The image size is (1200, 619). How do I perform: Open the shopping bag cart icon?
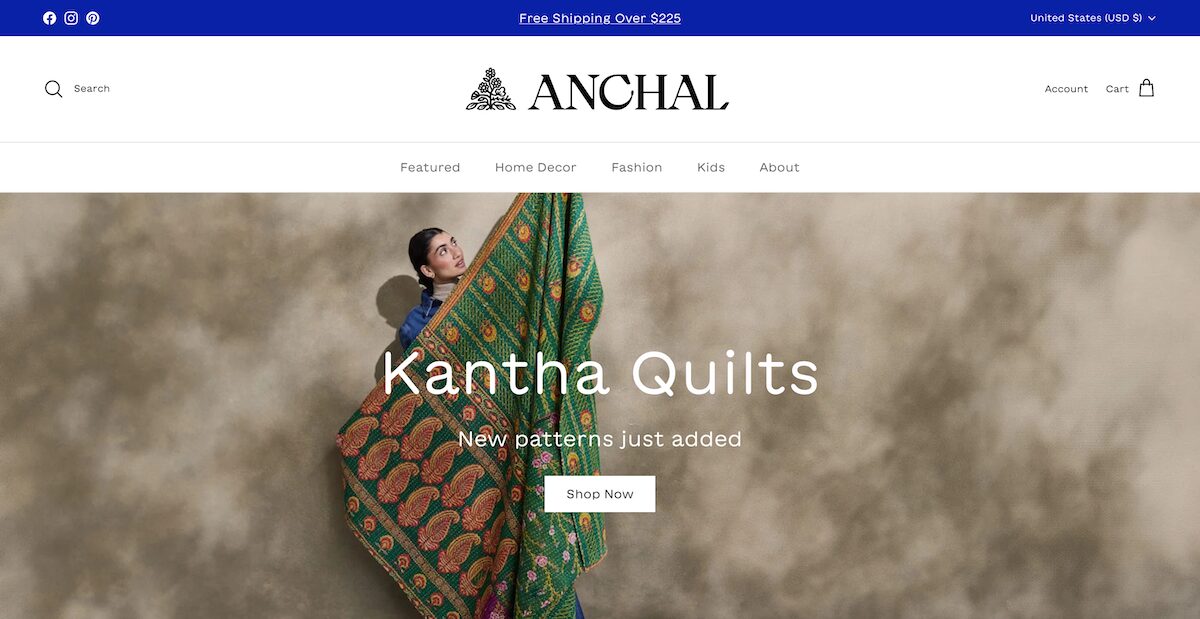[x=1147, y=88]
